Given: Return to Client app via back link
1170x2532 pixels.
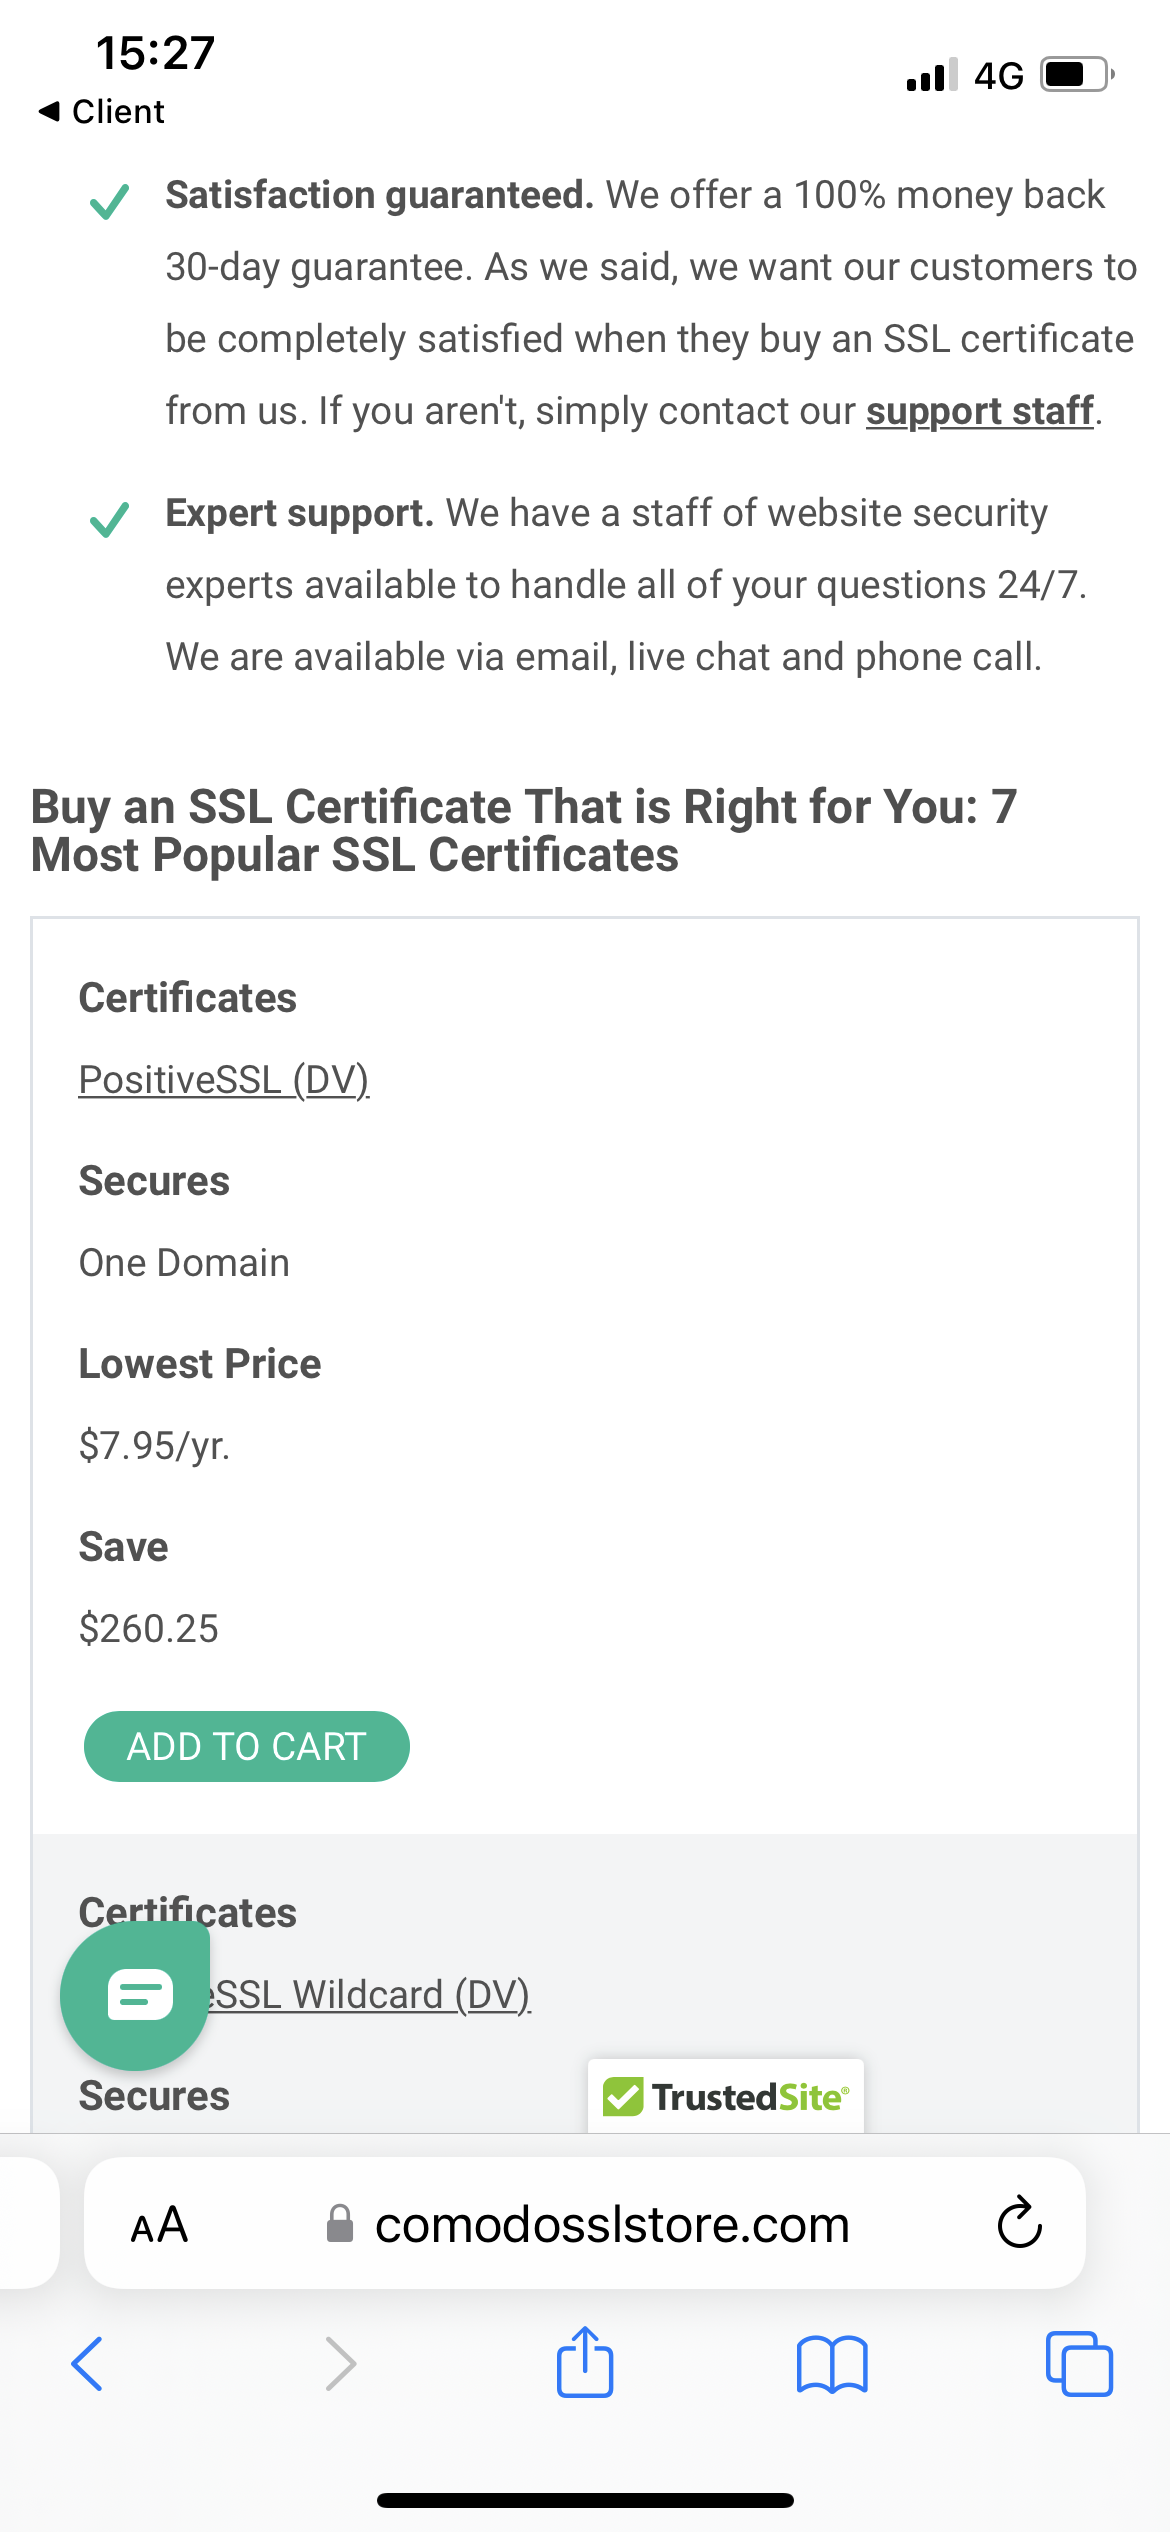Looking at the screenshot, I should pos(102,111).
